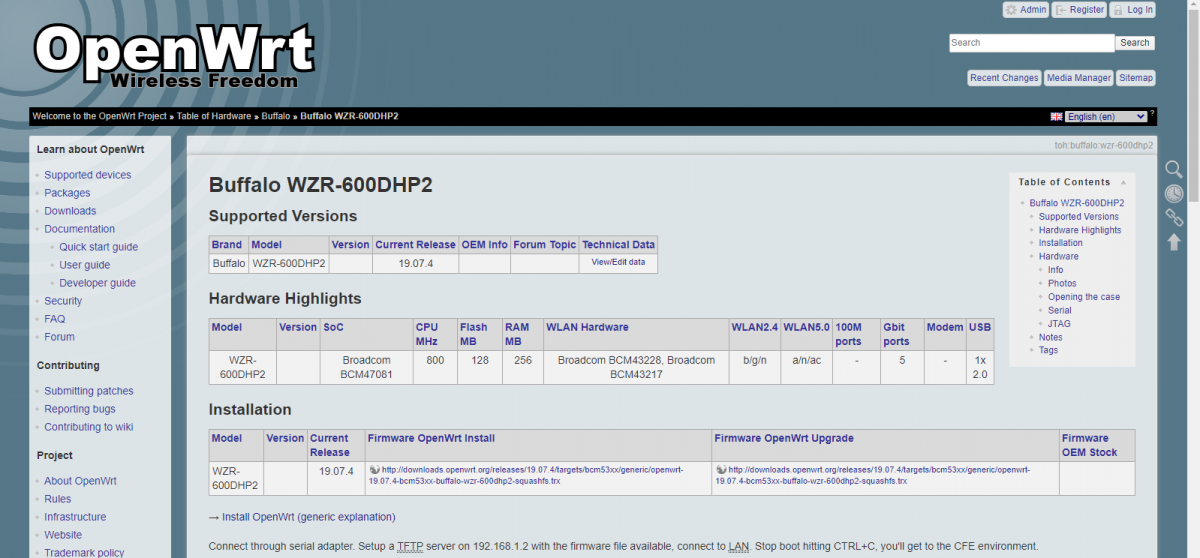The image size is (1200, 558).
Task: Open the English (en) language dropdown
Action: [1106, 117]
